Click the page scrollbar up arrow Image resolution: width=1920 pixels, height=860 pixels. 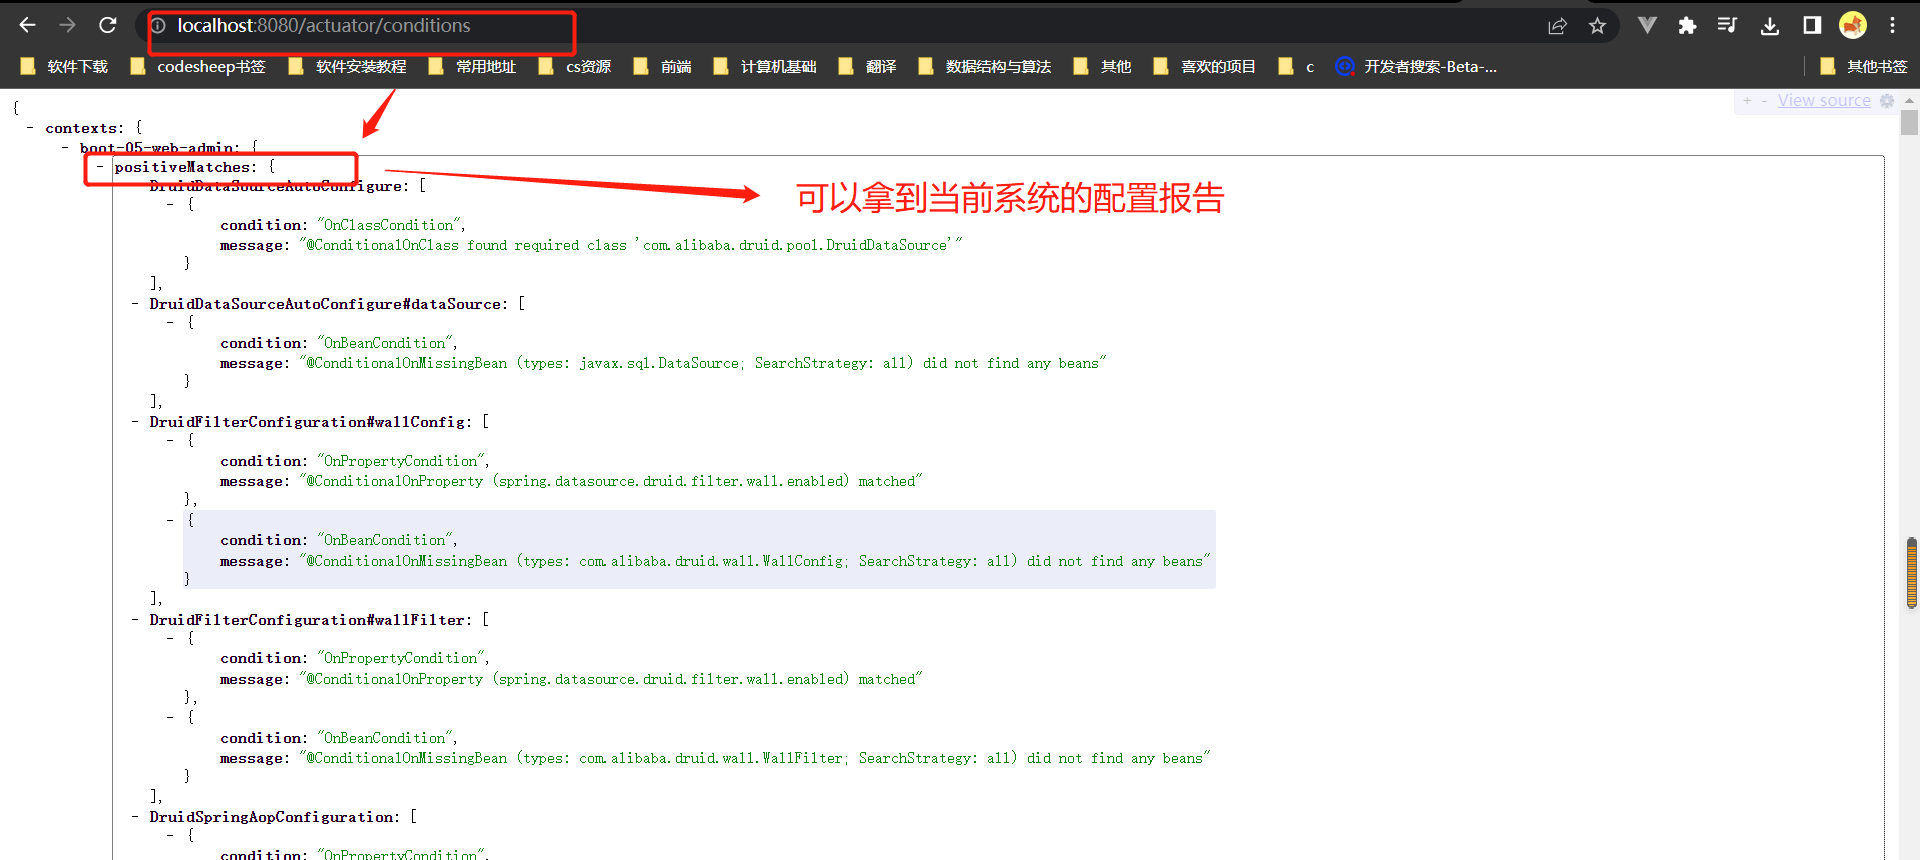pyautogui.click(x=1910, y=100)
